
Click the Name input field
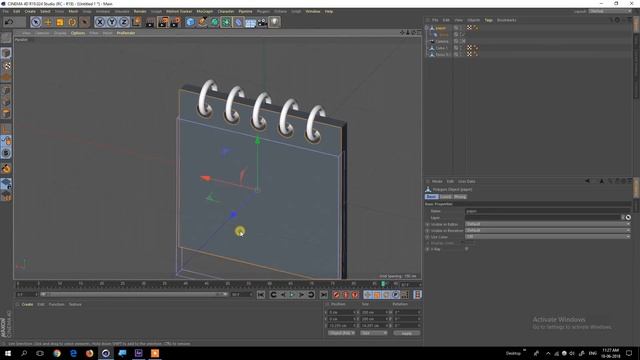pyautogui.click(x=548, y=211)
